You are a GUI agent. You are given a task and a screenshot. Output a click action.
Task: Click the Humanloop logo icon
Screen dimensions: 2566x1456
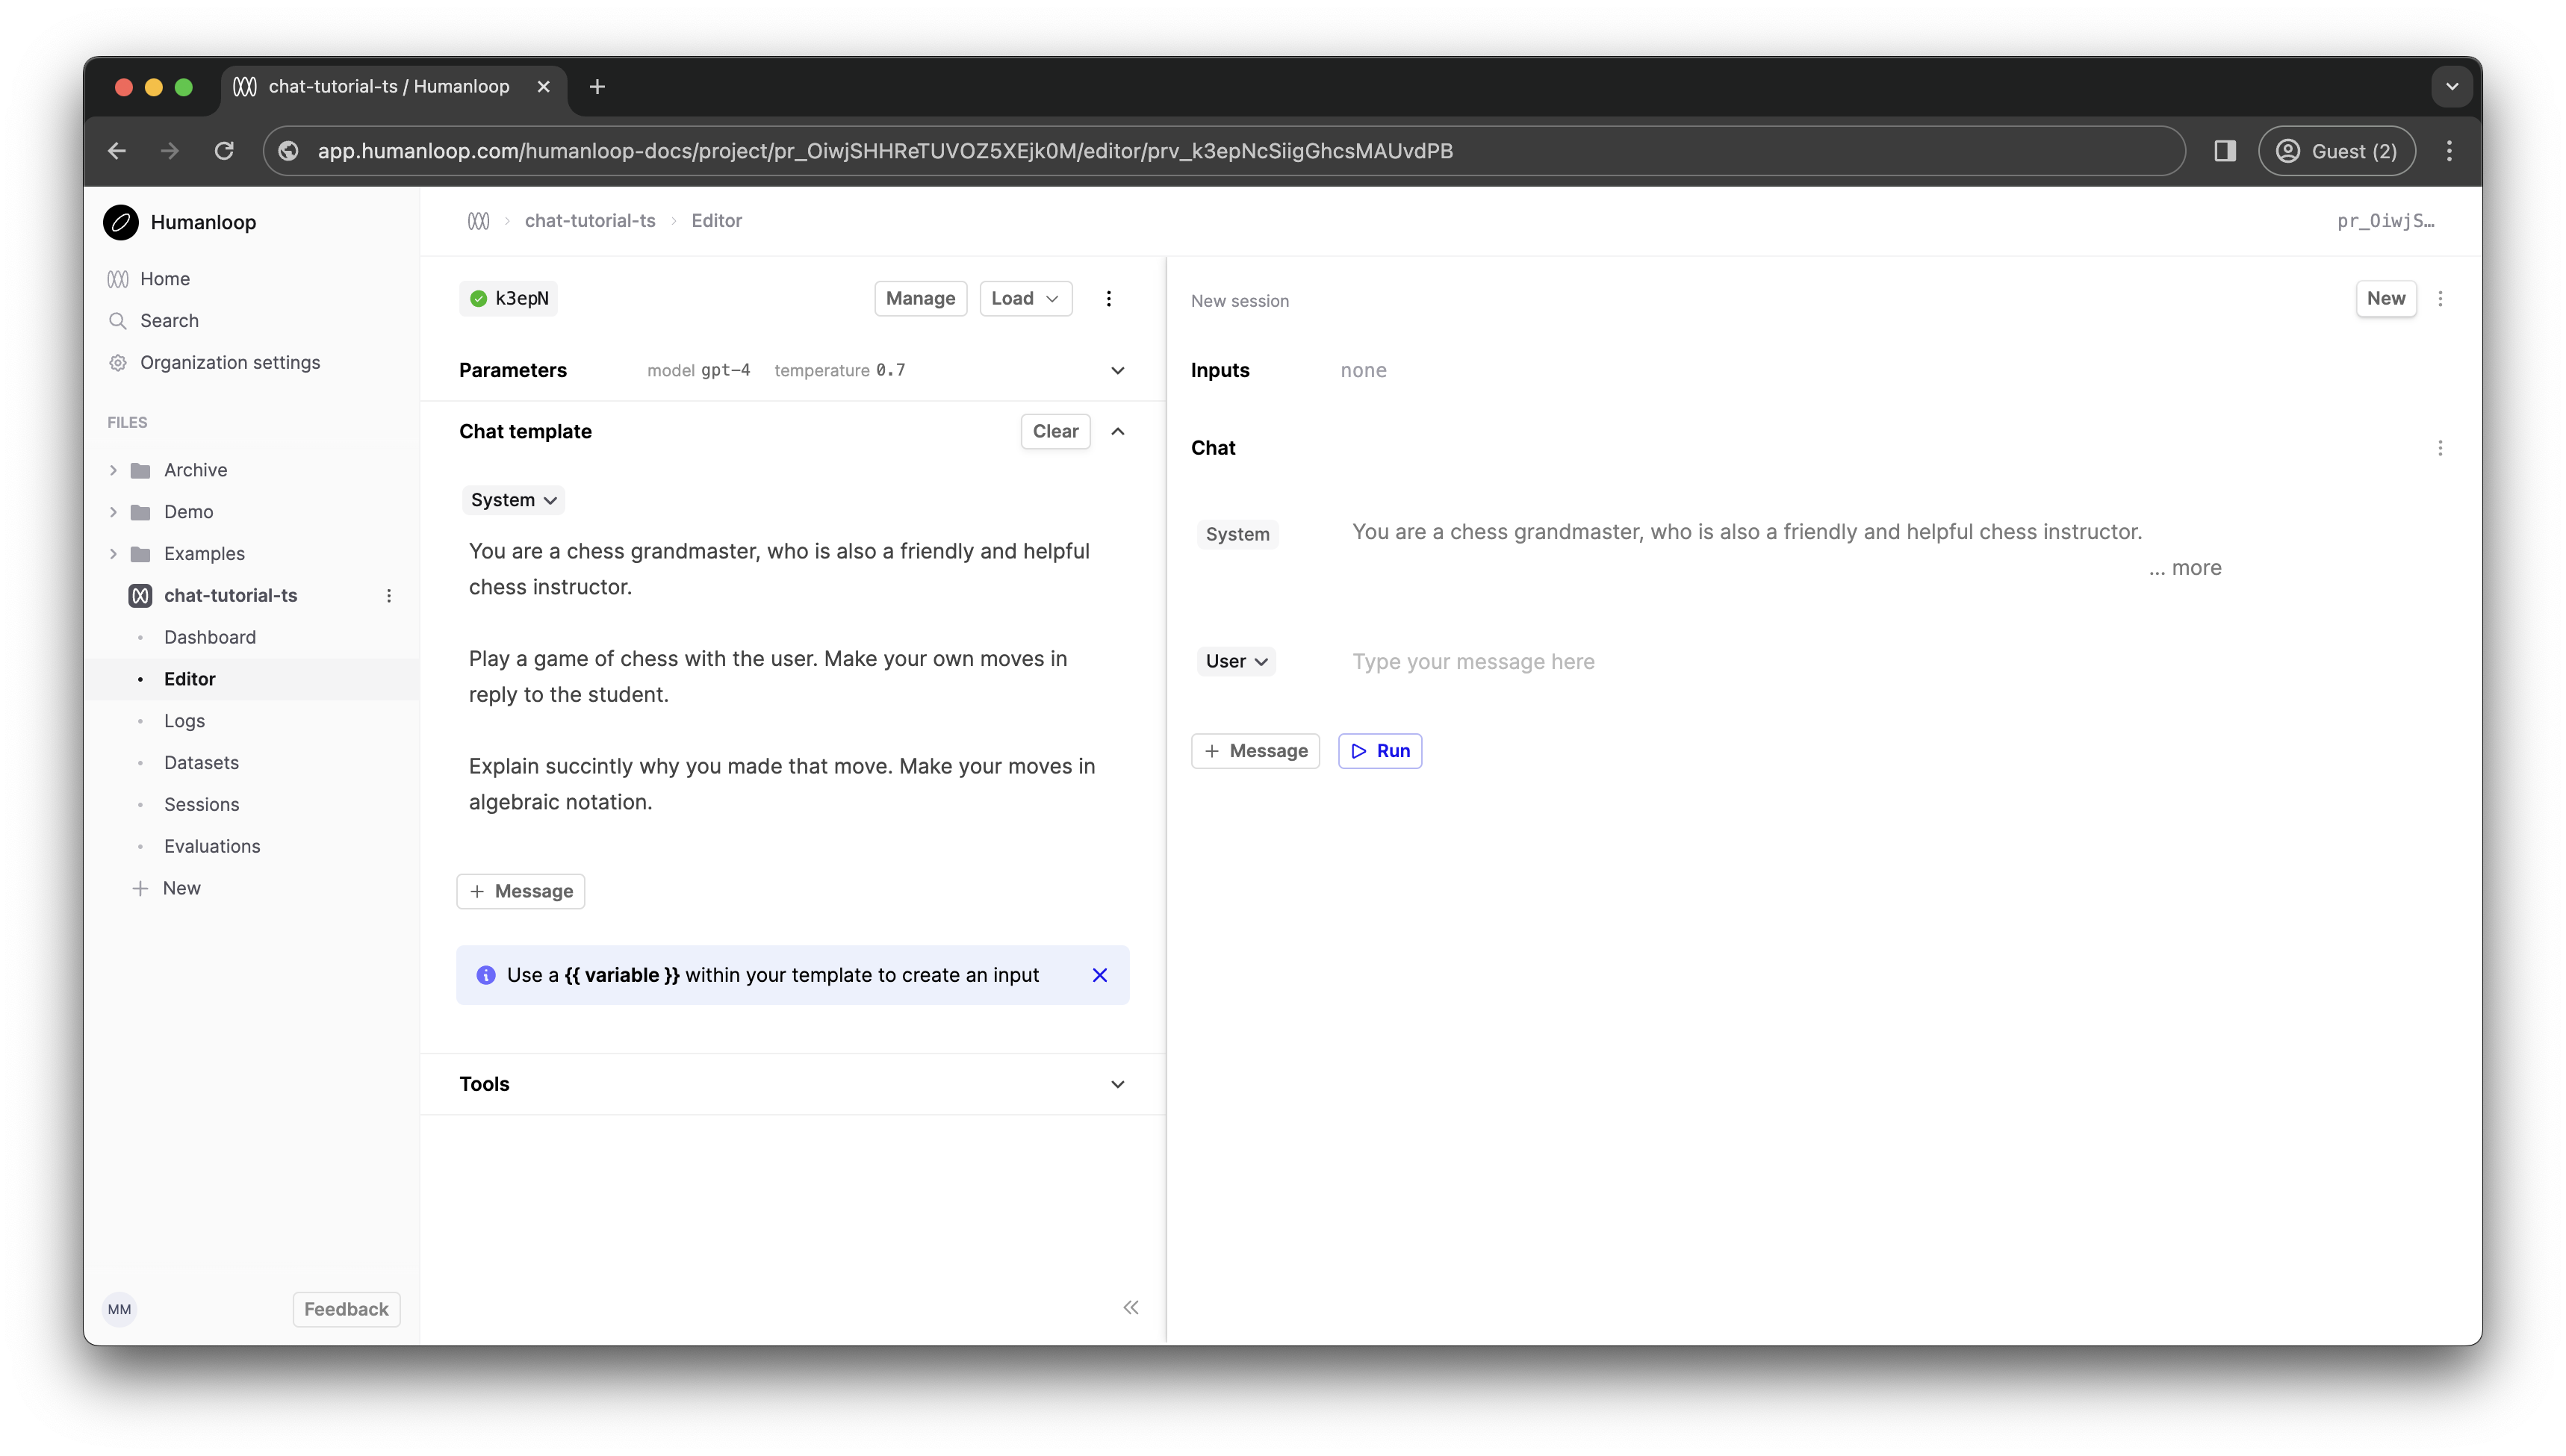[x=121, y=222]
